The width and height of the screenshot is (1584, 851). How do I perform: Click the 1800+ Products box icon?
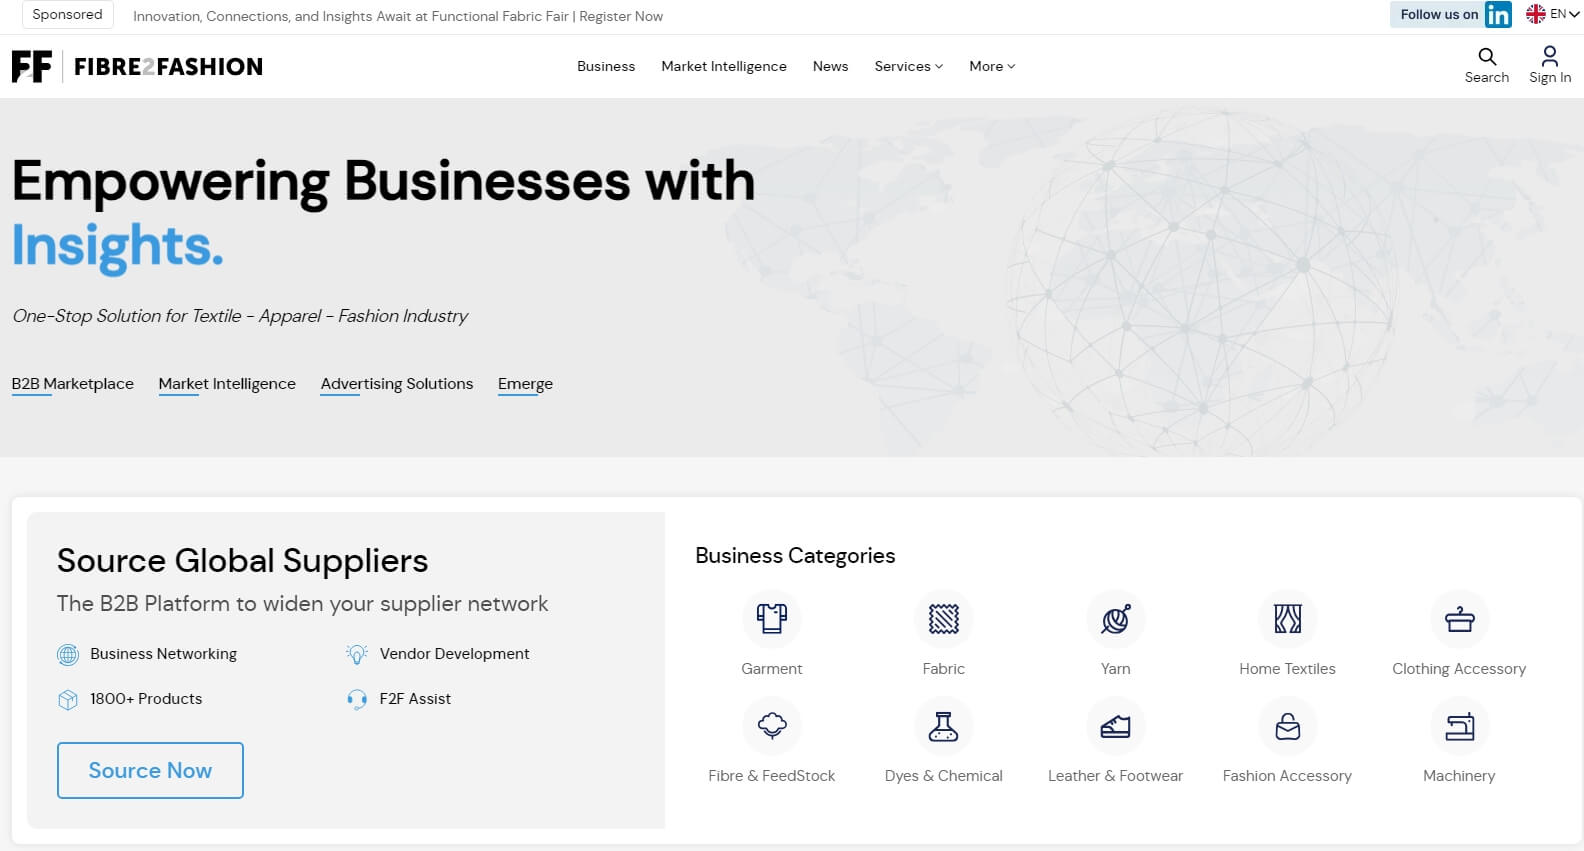click(68, 699)
